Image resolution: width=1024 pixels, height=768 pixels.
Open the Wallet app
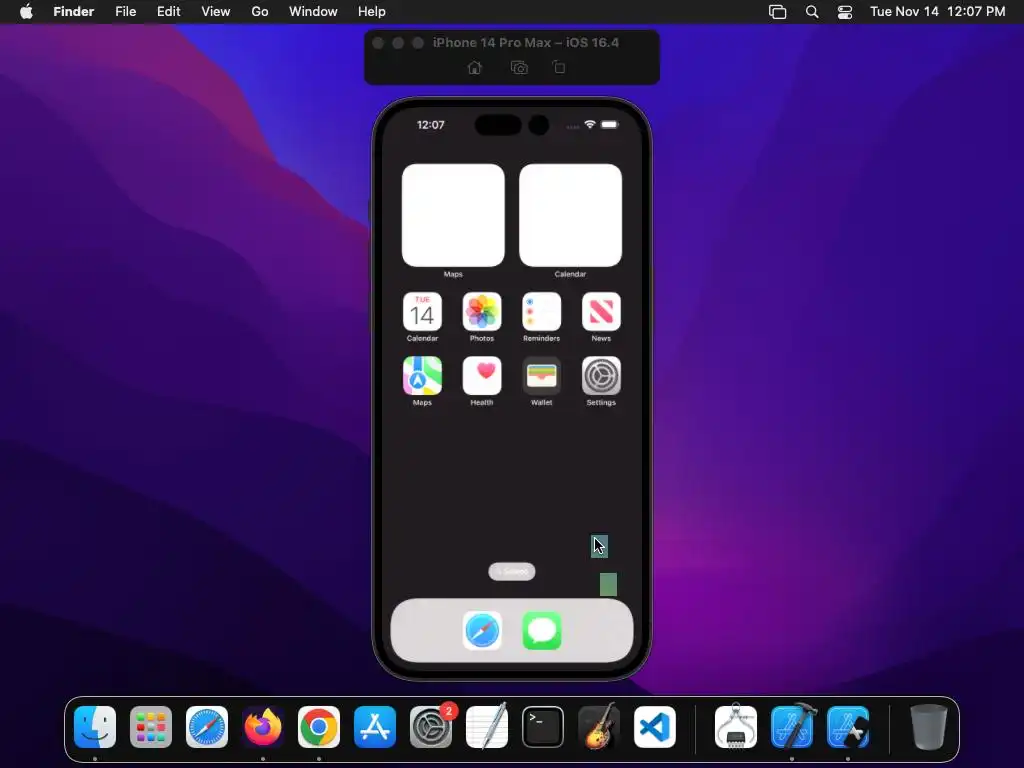pyautogui.click(x=541, y=376)
